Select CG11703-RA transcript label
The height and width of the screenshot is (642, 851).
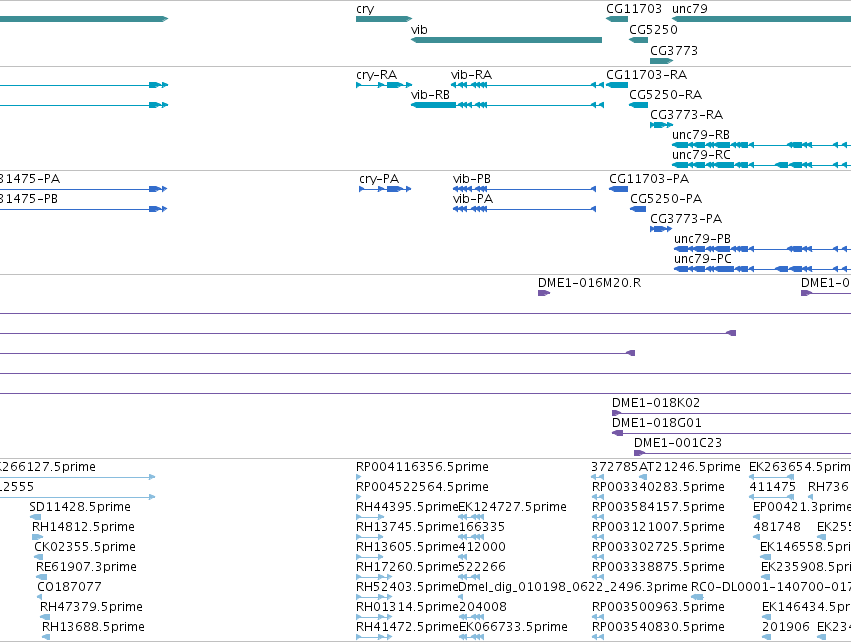646,75
